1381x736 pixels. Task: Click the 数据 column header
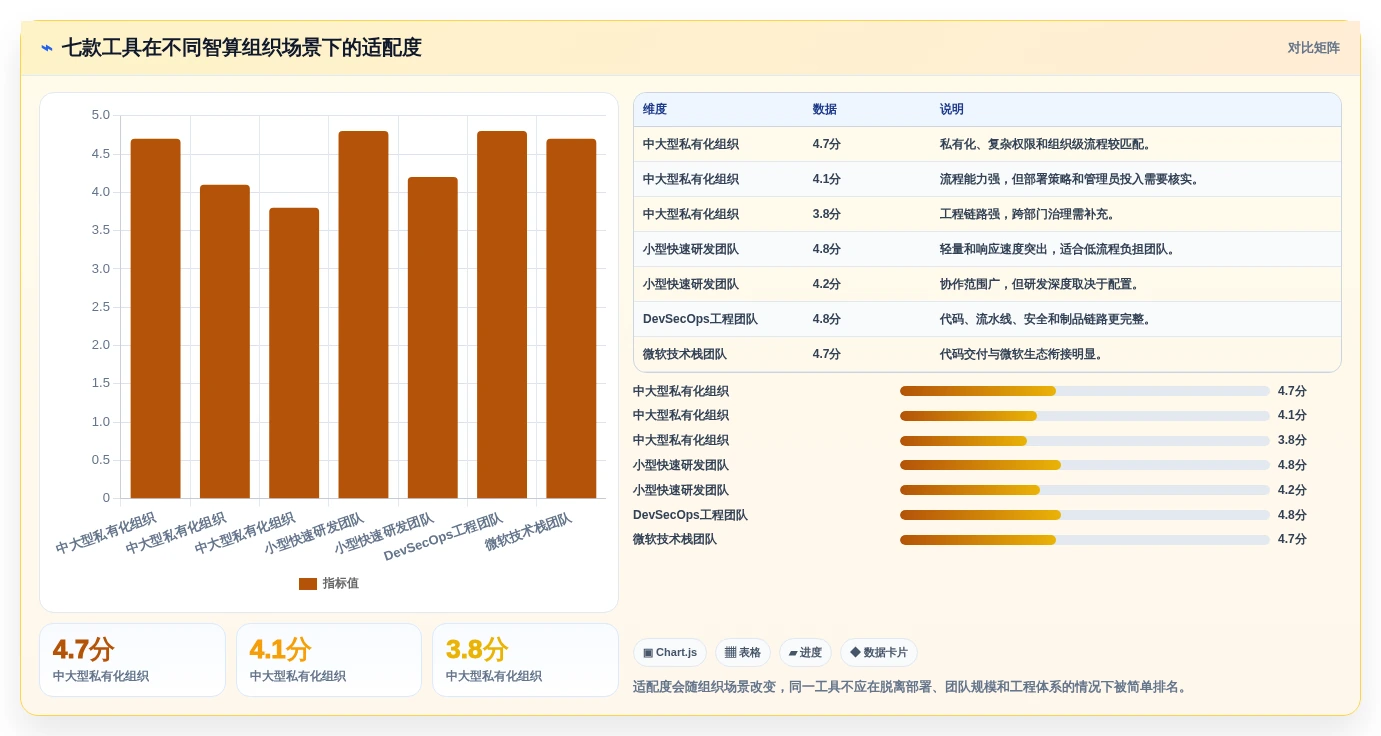(x=825, y=110)
